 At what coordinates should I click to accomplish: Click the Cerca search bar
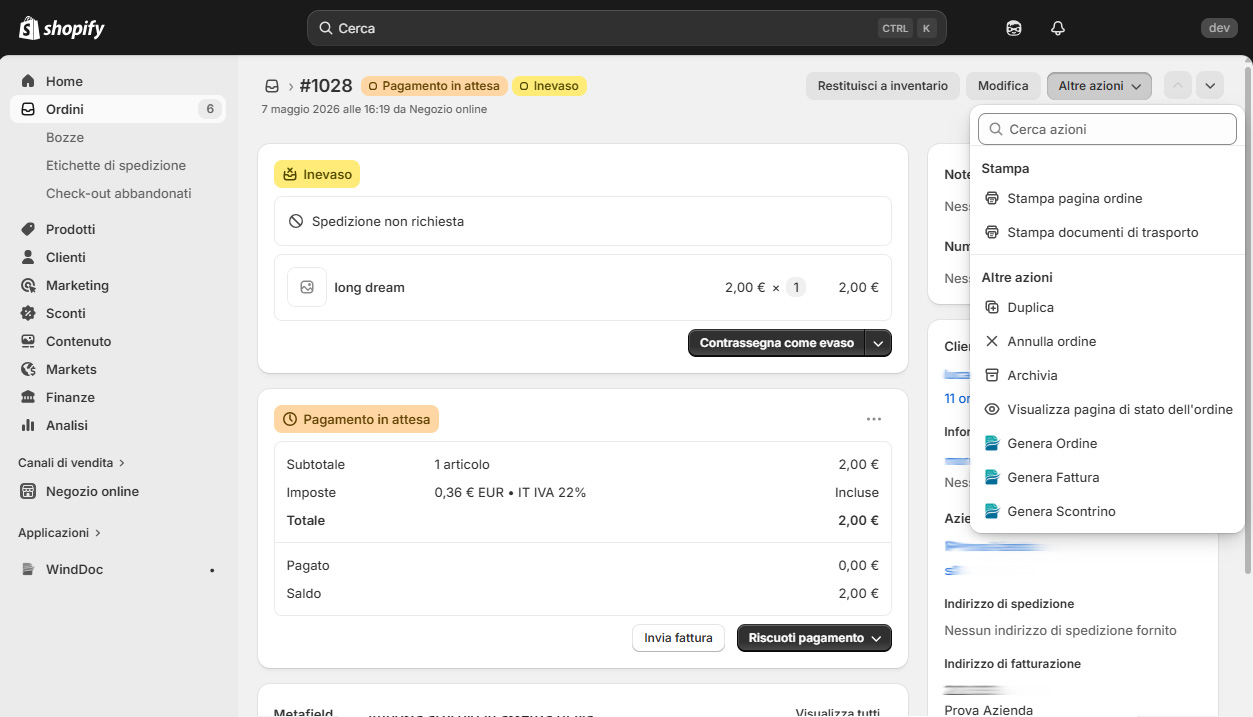tap(626, 28)
